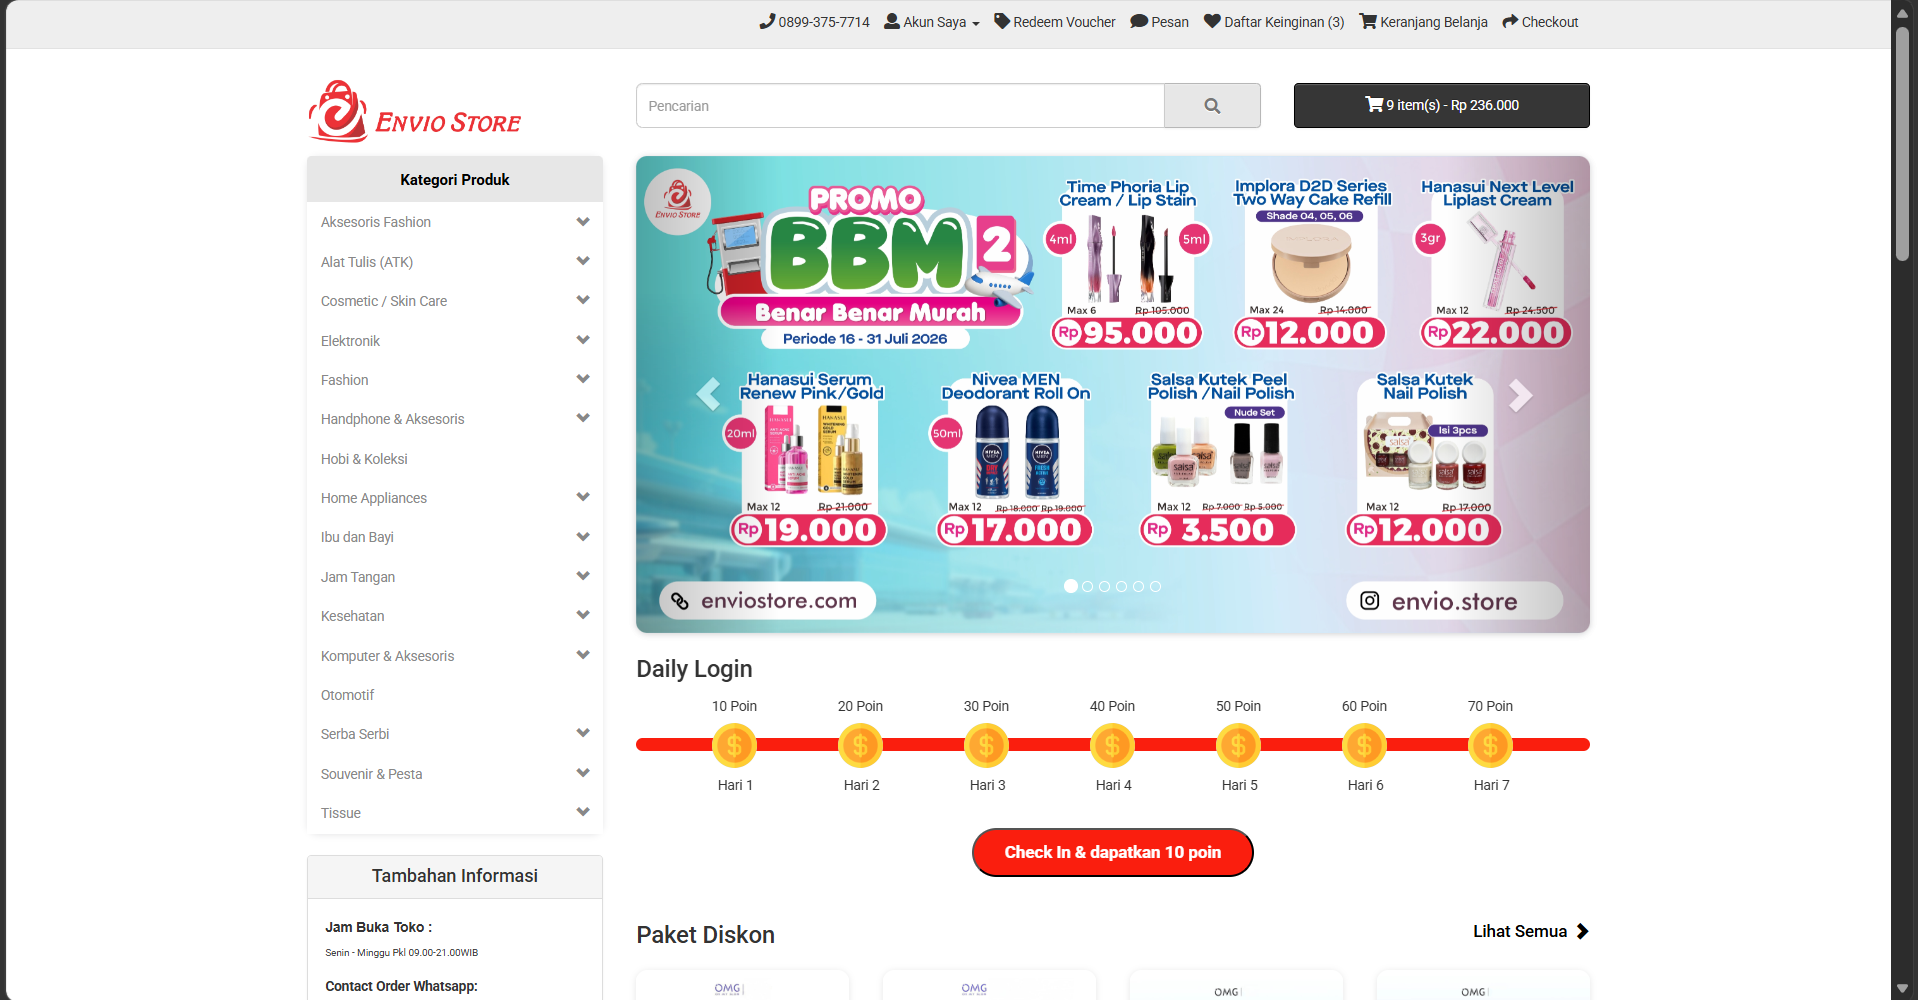Image resolution: width=1918 pixels, height=1000 pixels.
Task: Open Otomotif category
Action: pos(347,695)
